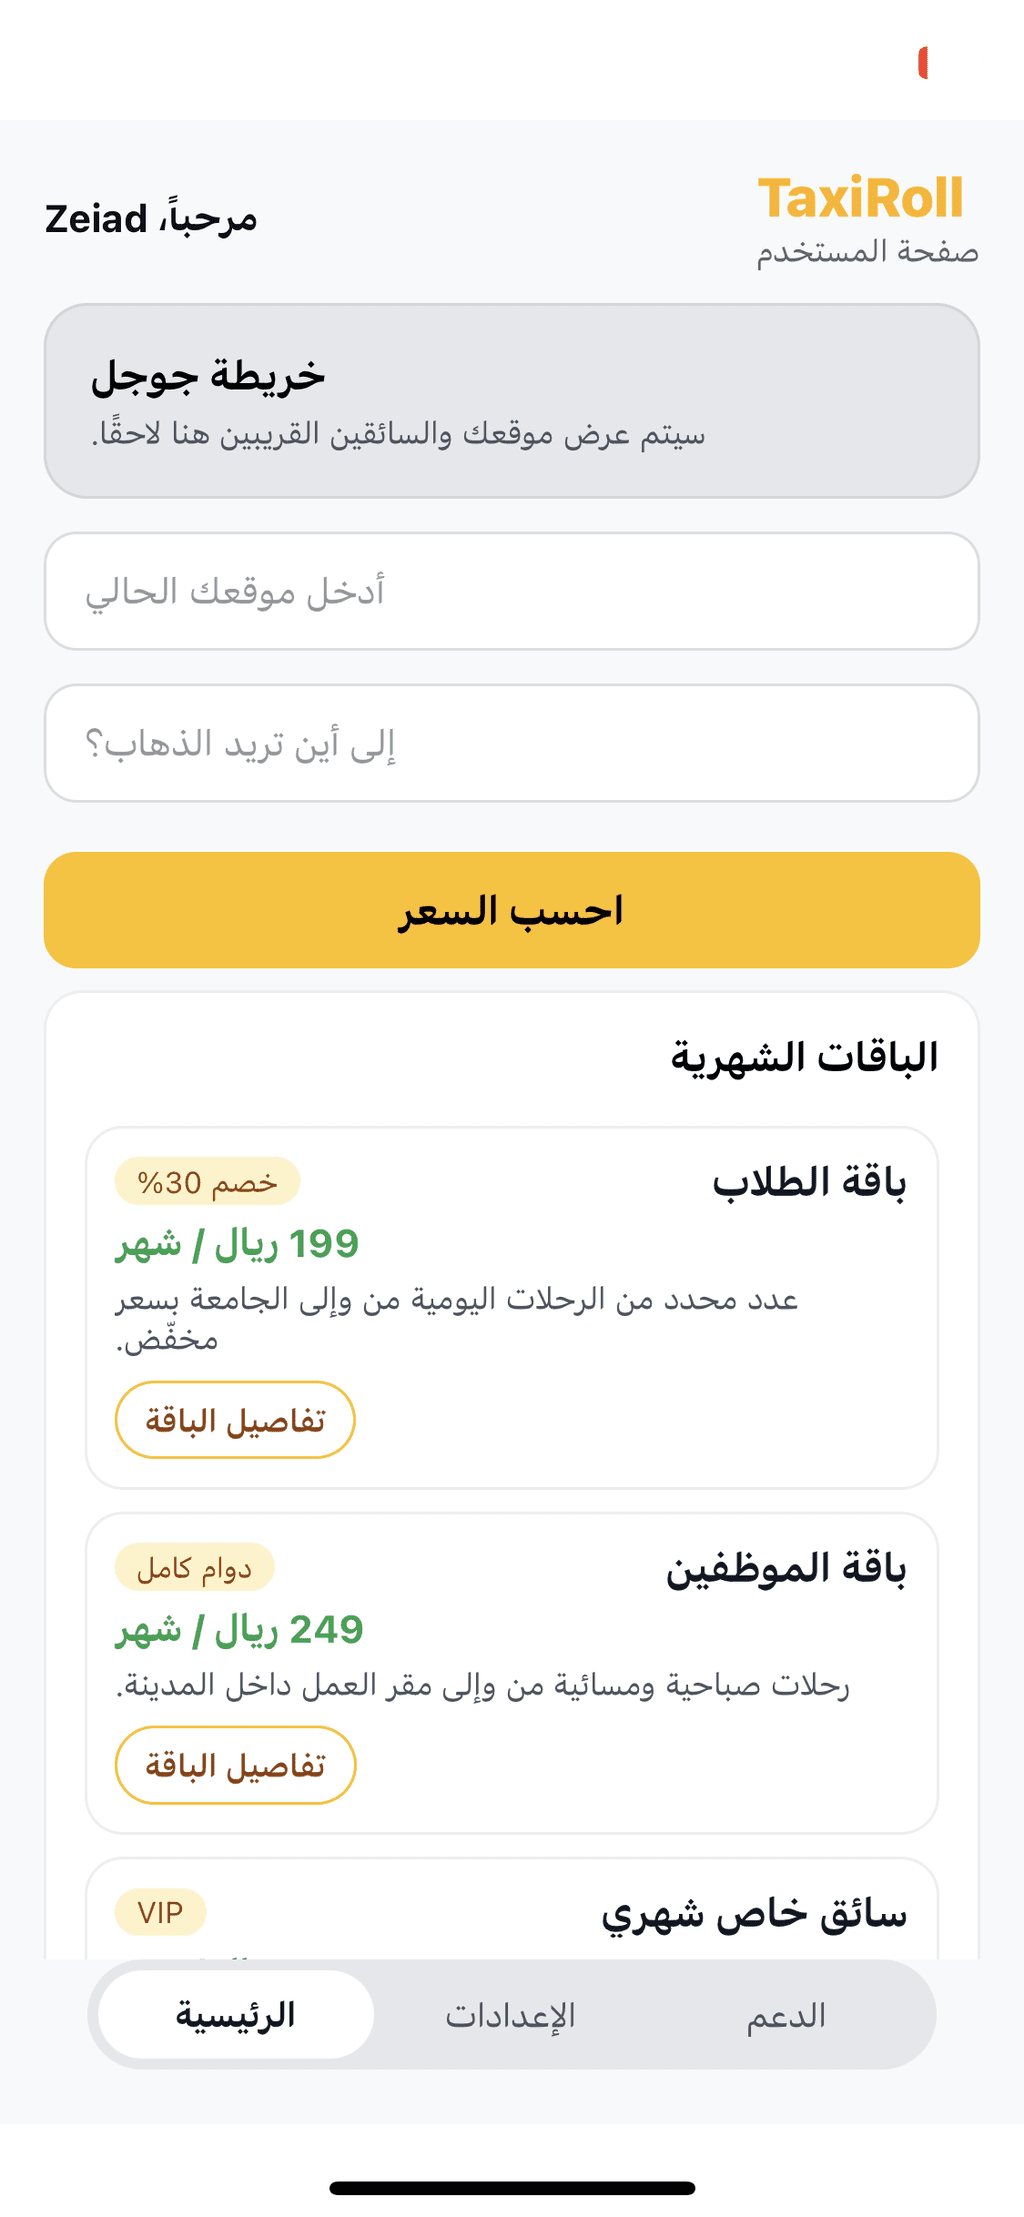The height and width of the screenshot is (2217, 1024).
Task: Switch to the الرئيسية tab
Action: (x=236, y=2014)
